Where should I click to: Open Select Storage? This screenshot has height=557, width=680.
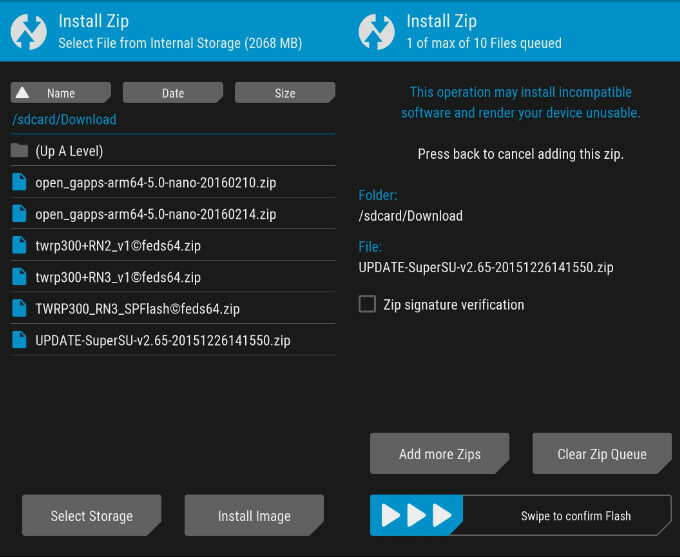coord(92,515)
